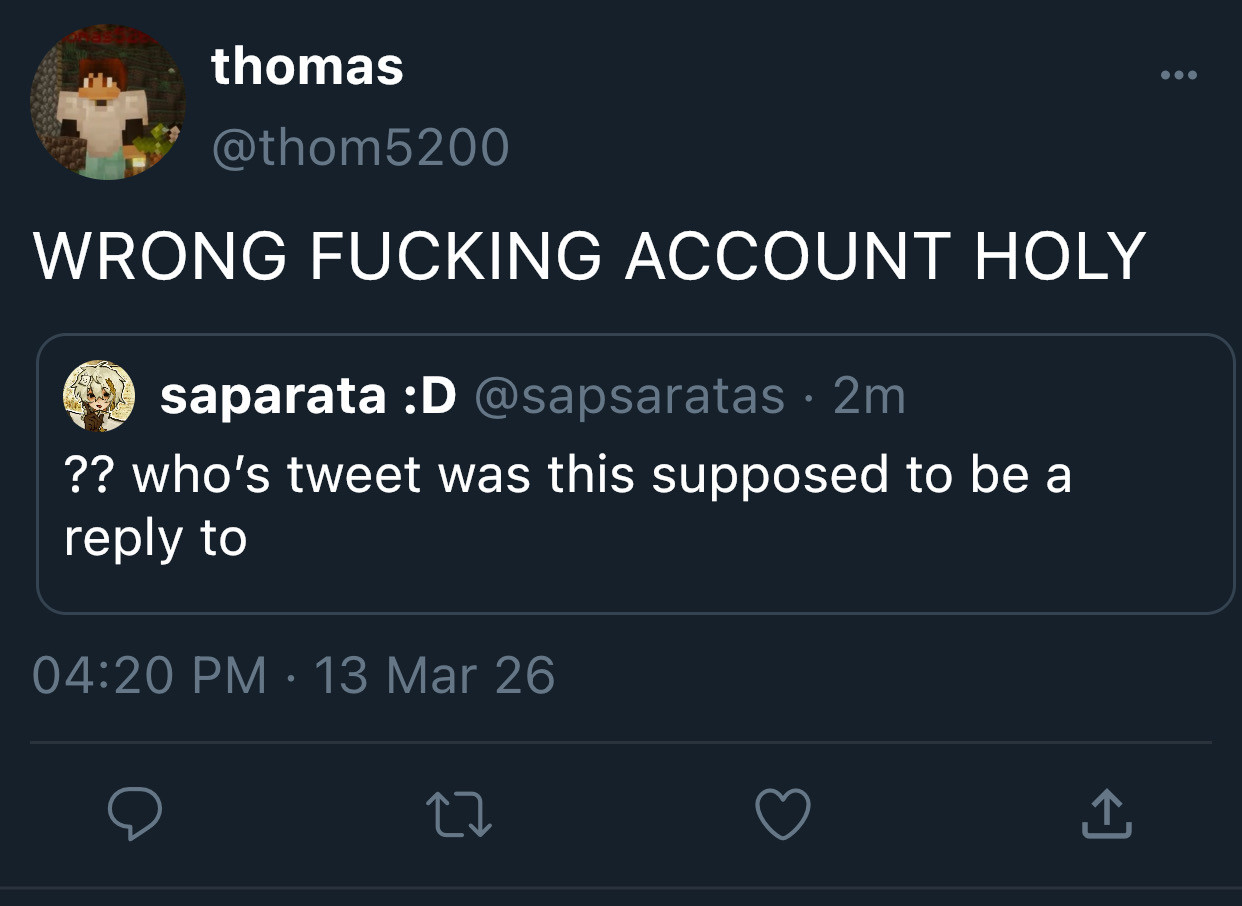Screen dimensions: 1242x906
Task: Click the "13 Mar 26" post date
Action: pos(434,675)
